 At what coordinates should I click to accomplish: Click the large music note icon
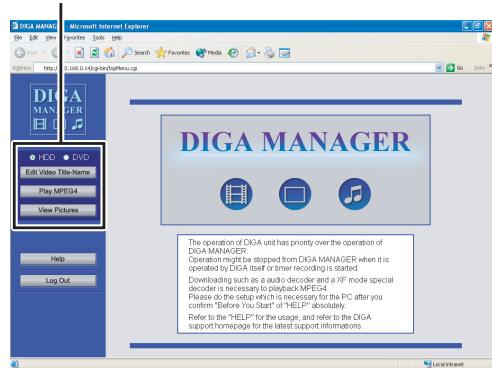tap(354, 194)
